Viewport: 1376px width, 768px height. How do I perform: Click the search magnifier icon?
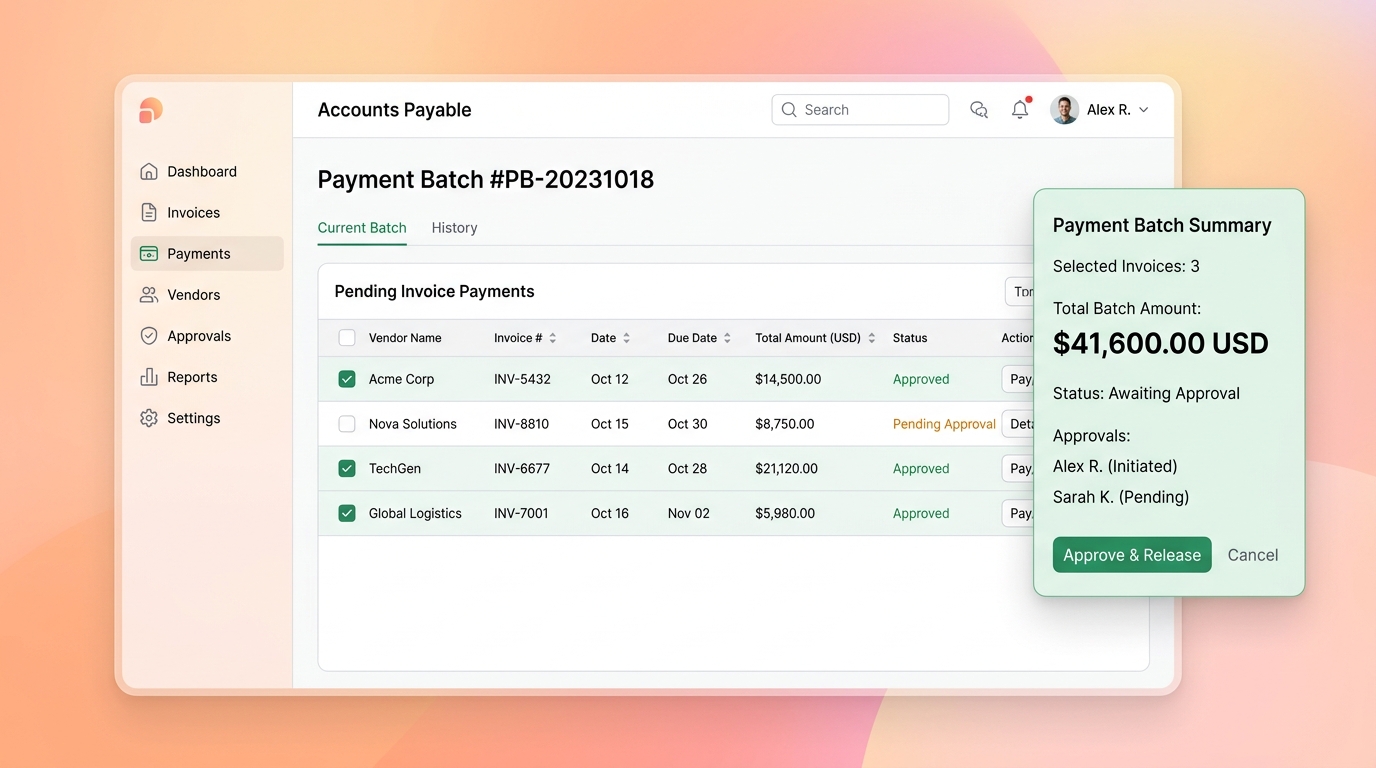789,110
